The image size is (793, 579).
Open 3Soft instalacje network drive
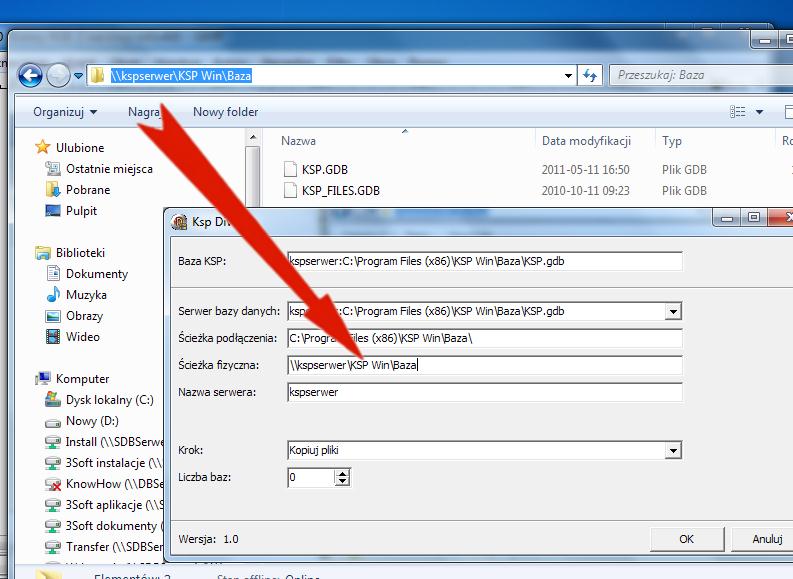click(x=104, y=463)
